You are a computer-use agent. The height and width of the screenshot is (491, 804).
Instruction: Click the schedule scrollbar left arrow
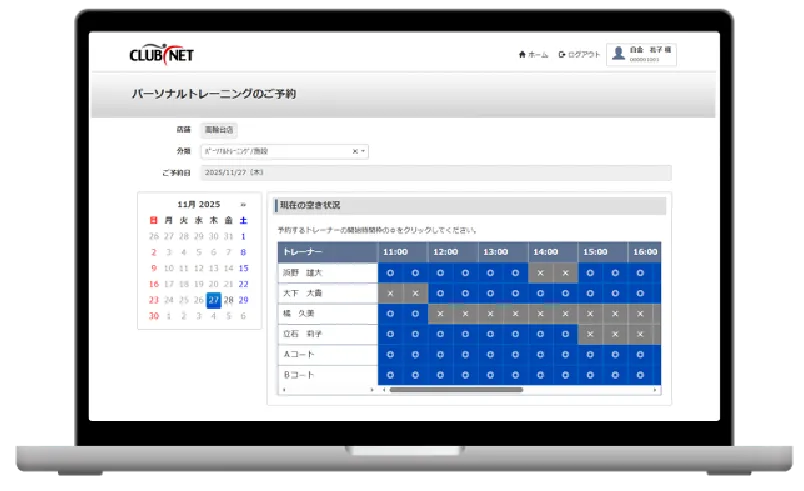coord(384,390)
